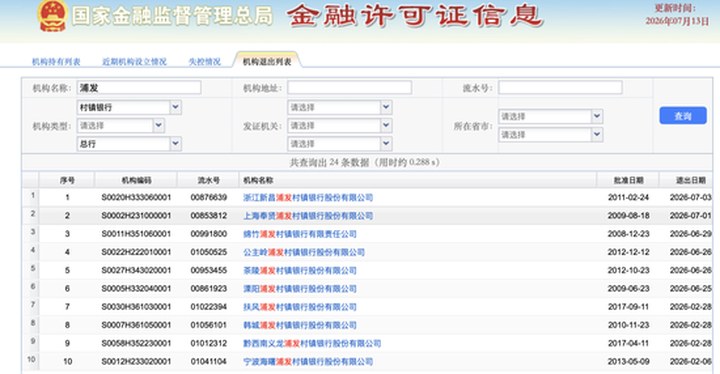Switch to the 机构持有列表 tab
The width and height of the screenshot is (720, 374).
click(x=56, y=62)
